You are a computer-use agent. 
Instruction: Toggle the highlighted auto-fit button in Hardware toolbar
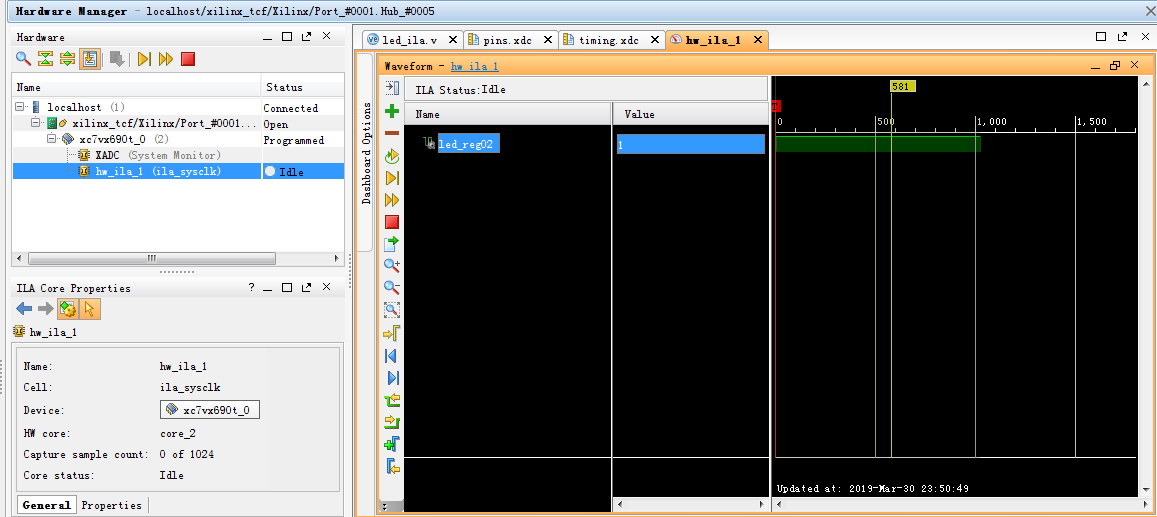pyautogui.click(x=90, y=59)
